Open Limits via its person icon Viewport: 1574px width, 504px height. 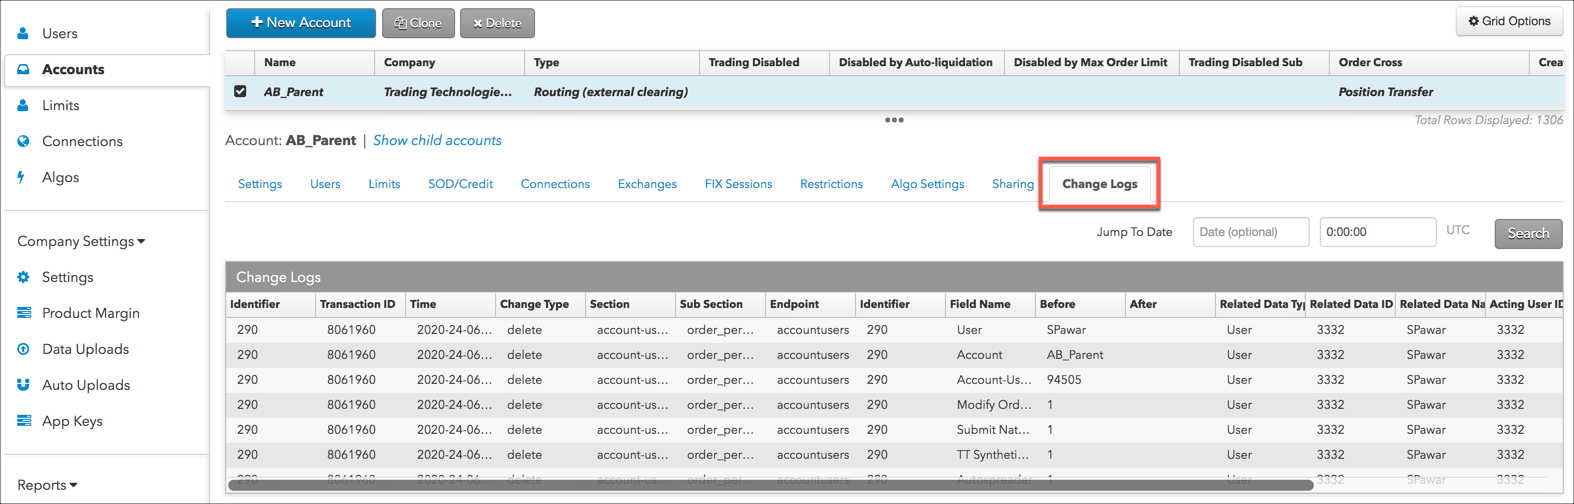point(23,105)
